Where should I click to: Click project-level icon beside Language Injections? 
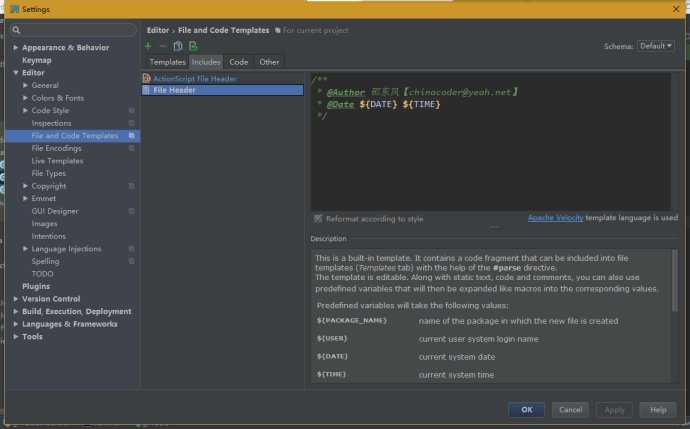pos(132,249)
